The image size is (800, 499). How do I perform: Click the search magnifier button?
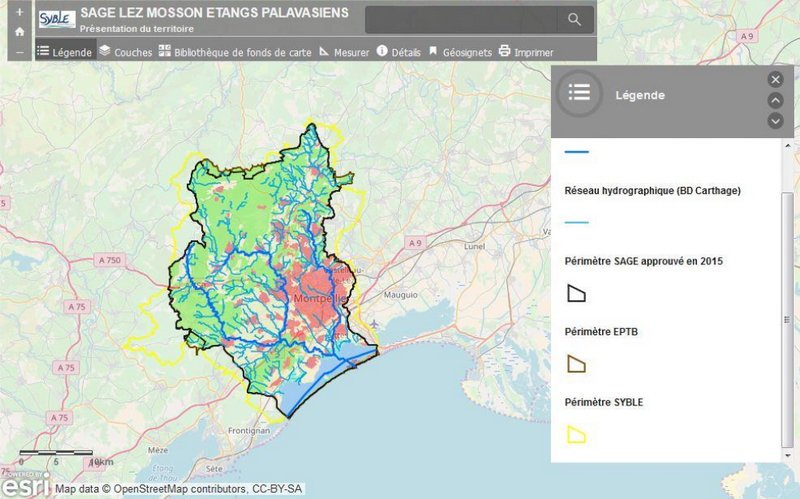[x=574, y=20]
